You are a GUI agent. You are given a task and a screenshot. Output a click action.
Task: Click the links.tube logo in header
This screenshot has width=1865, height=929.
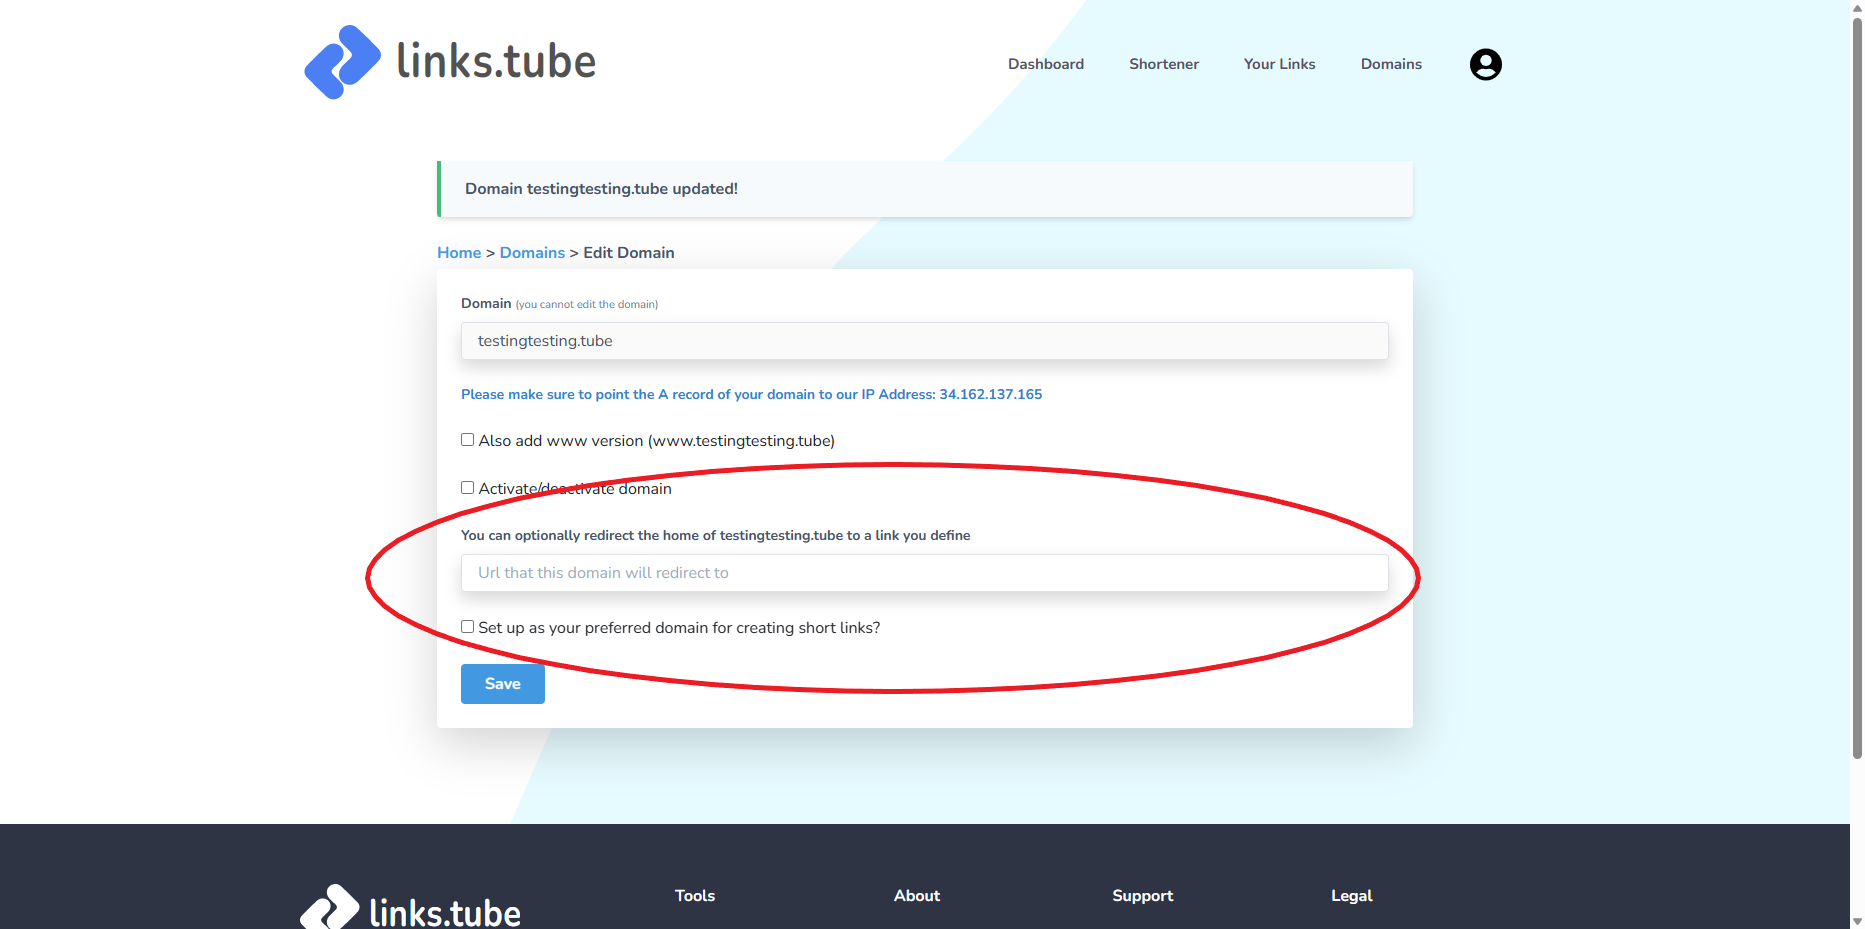pos(450,62)
